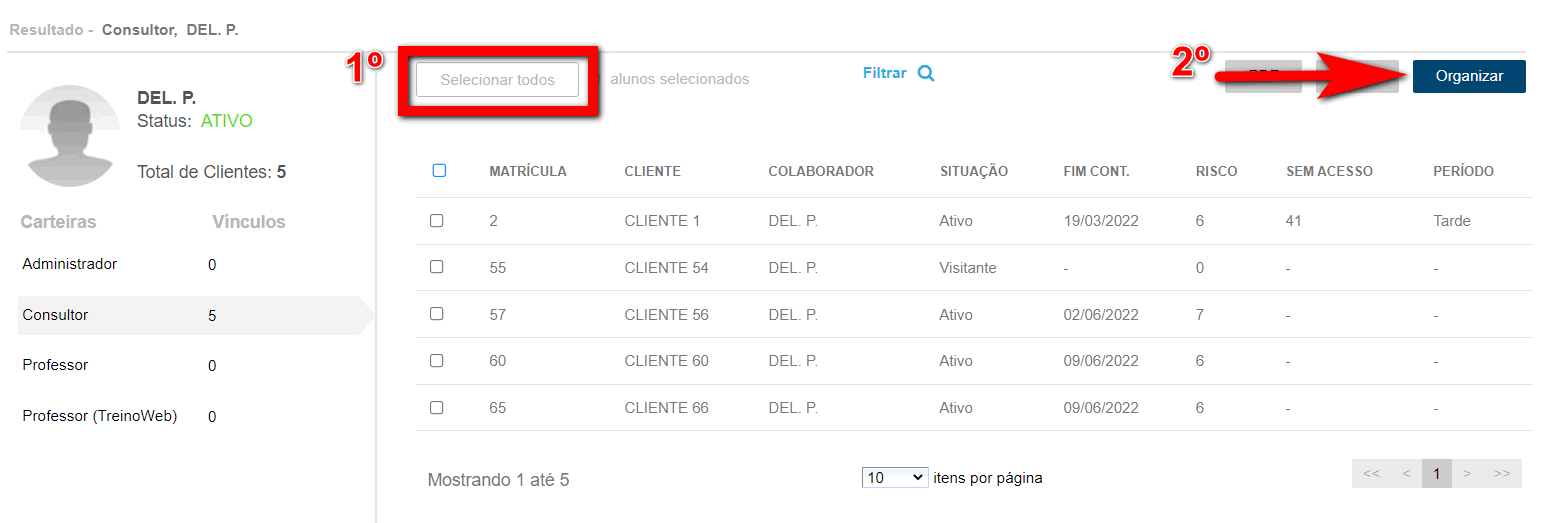Click the user profile avatar picture
Screen dimensions: 1541x523
coord(70,136)
